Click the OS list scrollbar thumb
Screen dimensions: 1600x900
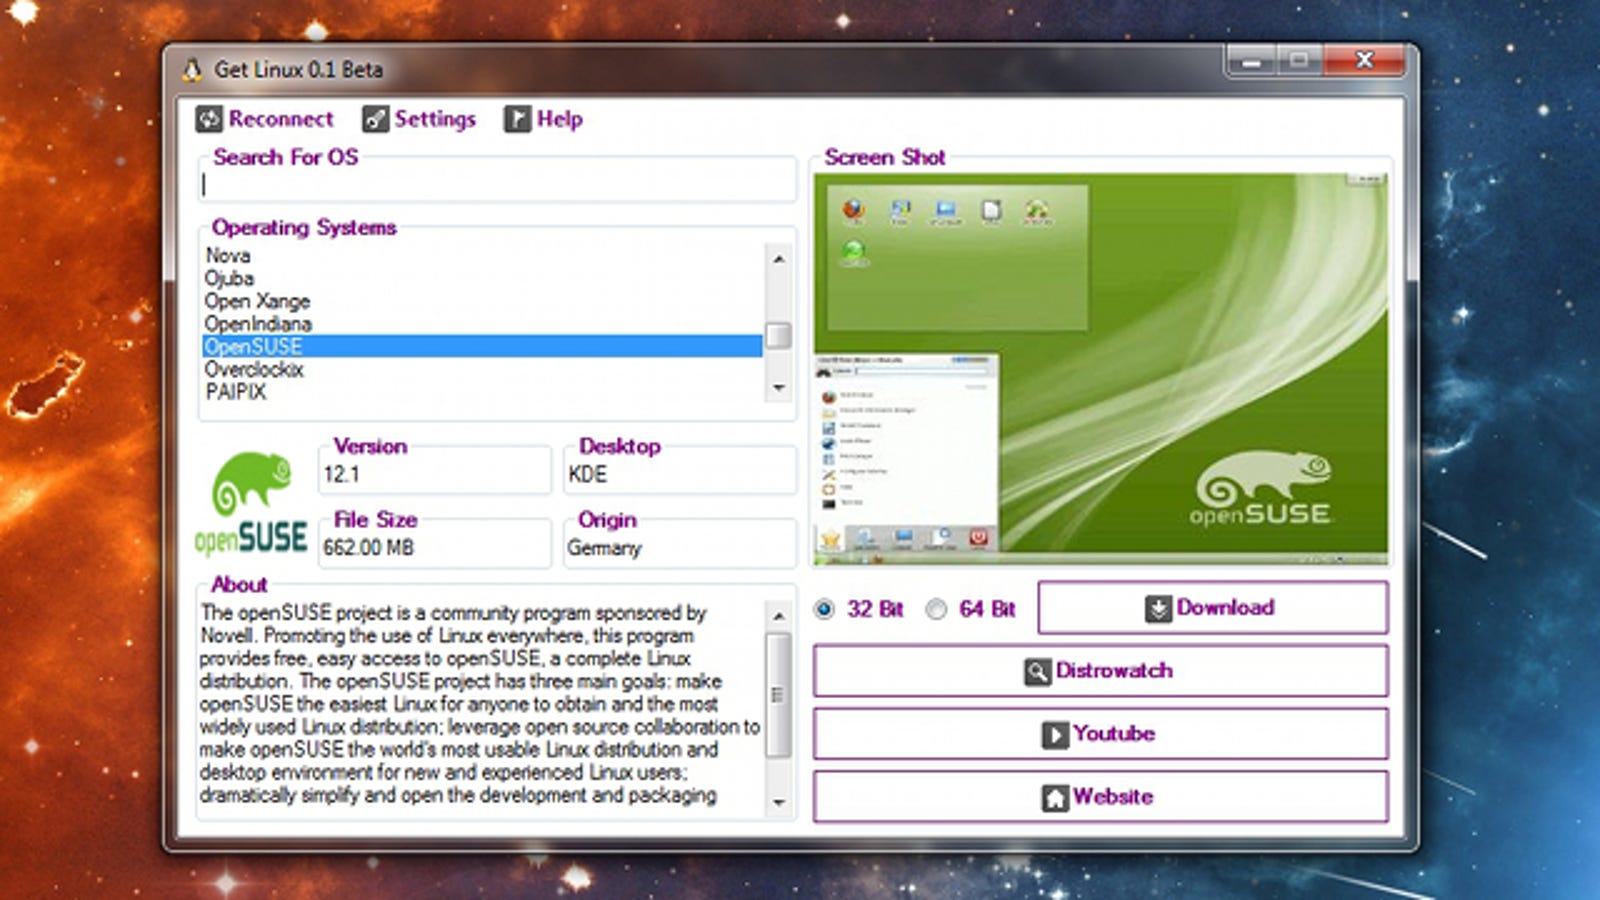[779, 334]
